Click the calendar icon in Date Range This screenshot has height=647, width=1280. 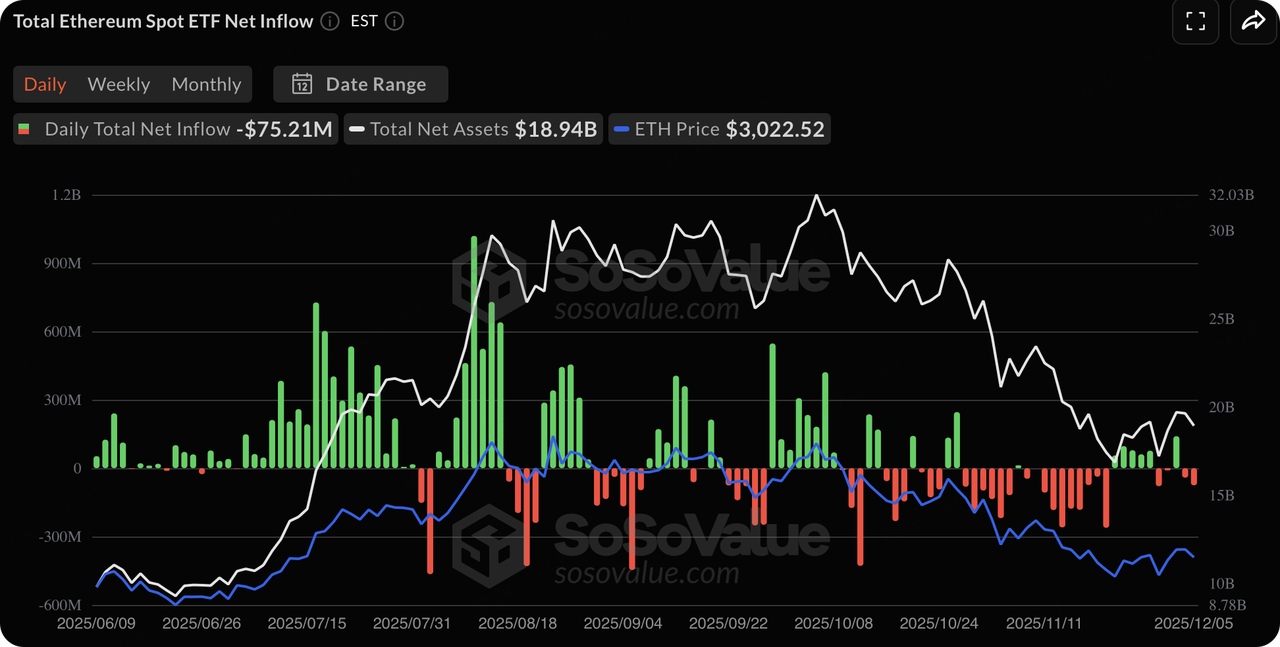[x=302, y=84]
